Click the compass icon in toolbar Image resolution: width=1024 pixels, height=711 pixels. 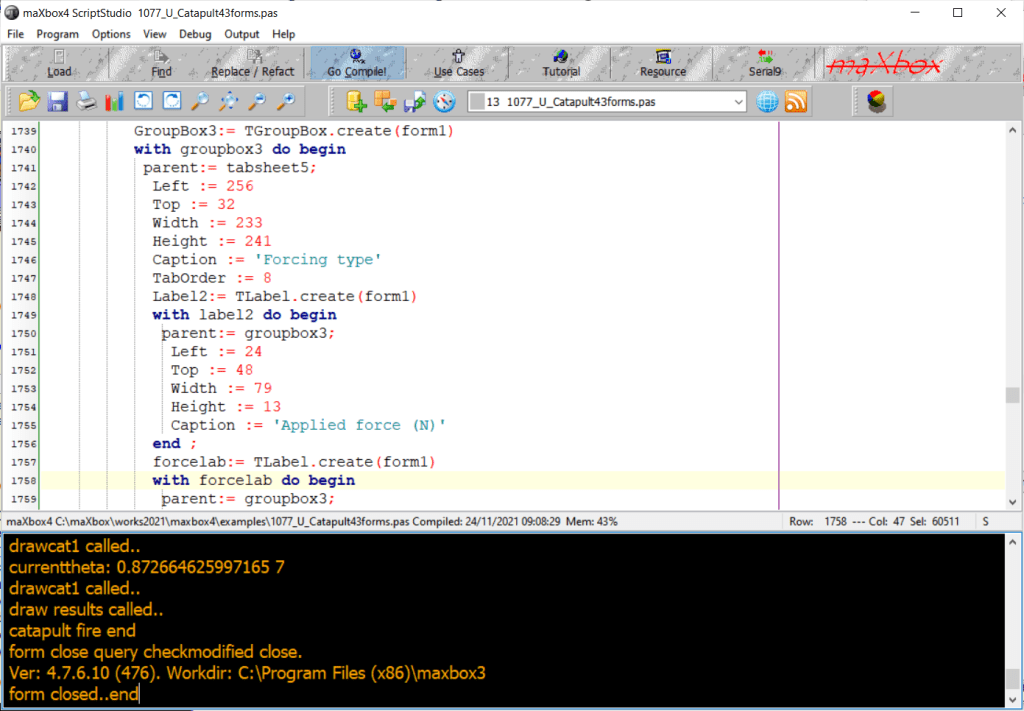[444, 101]
